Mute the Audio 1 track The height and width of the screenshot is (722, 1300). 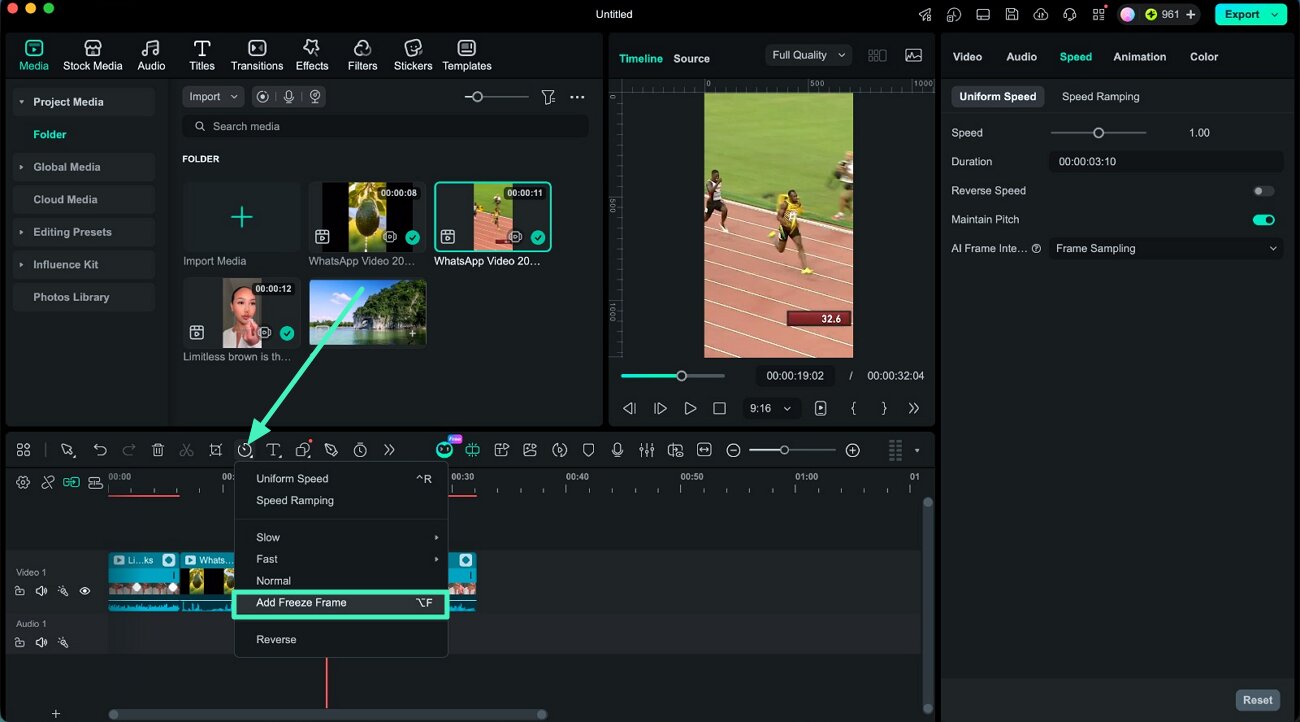41,642
